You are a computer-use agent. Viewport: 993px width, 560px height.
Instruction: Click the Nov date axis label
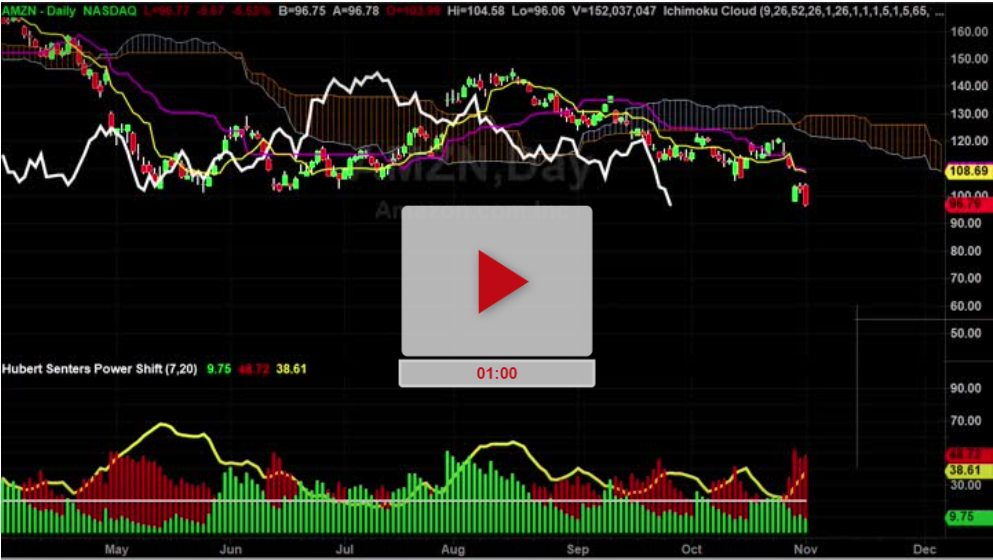coord(805,549)
